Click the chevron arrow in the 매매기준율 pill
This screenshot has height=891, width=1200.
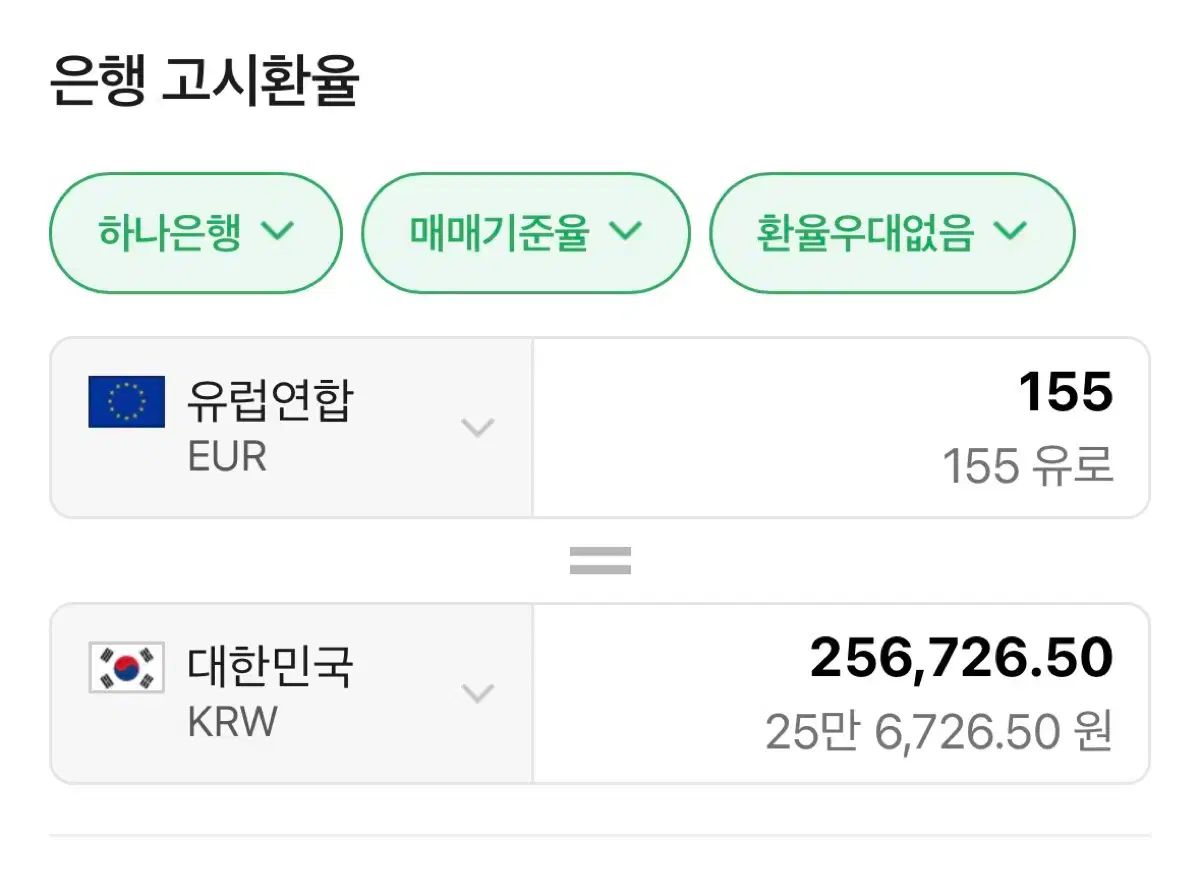pos(624,232)
